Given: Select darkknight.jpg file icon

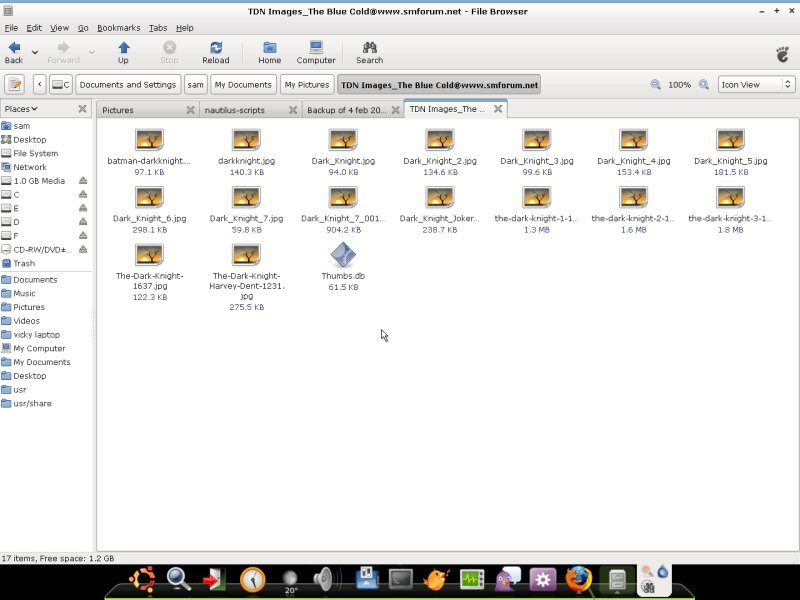Looking at the screenshot, I should pyautogui.click(x=246, y=140).
